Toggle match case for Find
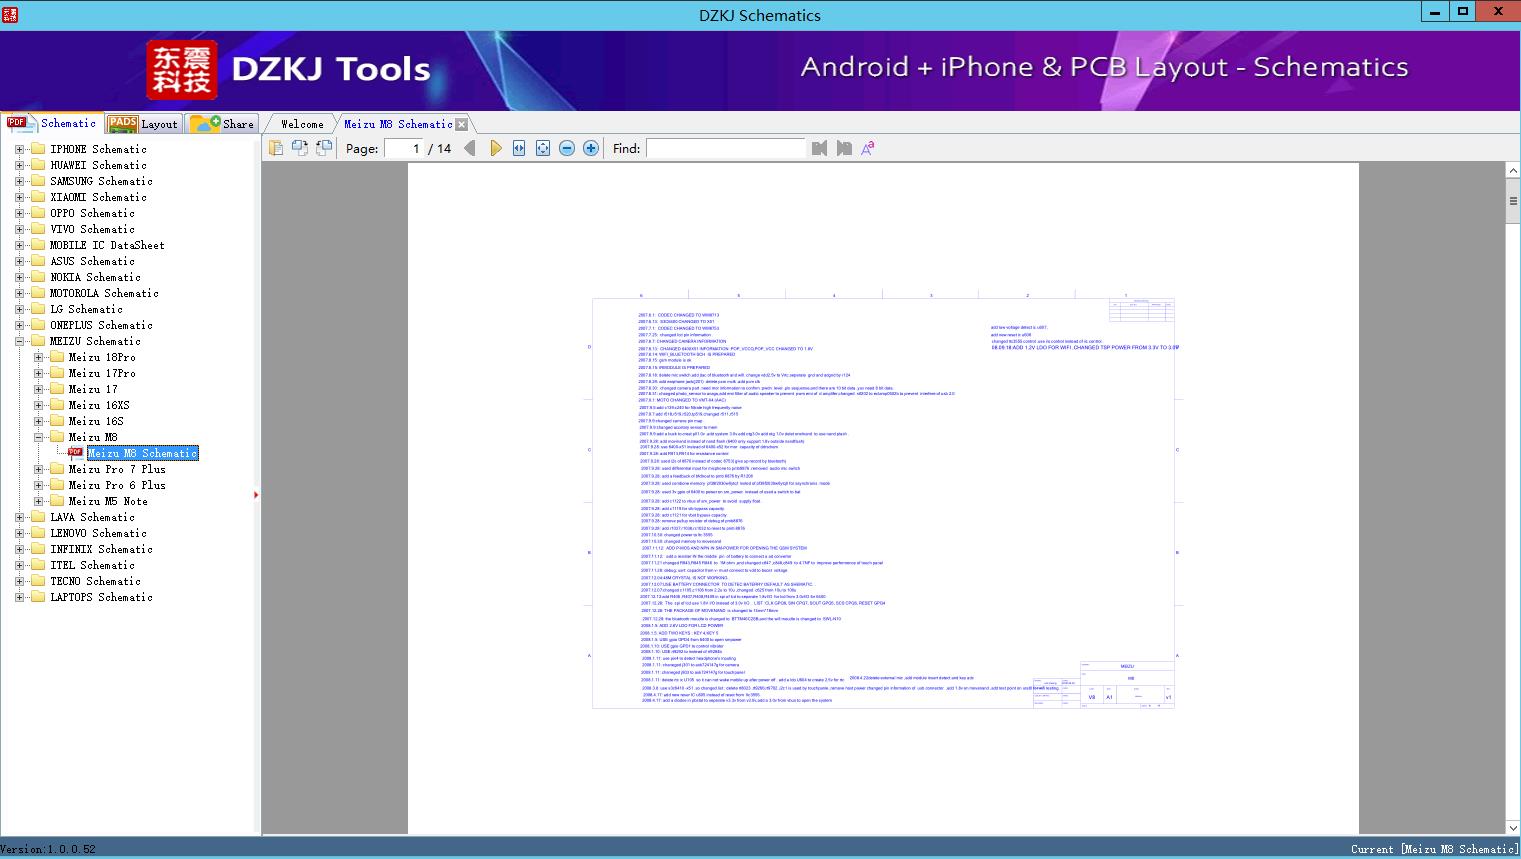The image size is (1521, 859). click(x=868, y=148)
